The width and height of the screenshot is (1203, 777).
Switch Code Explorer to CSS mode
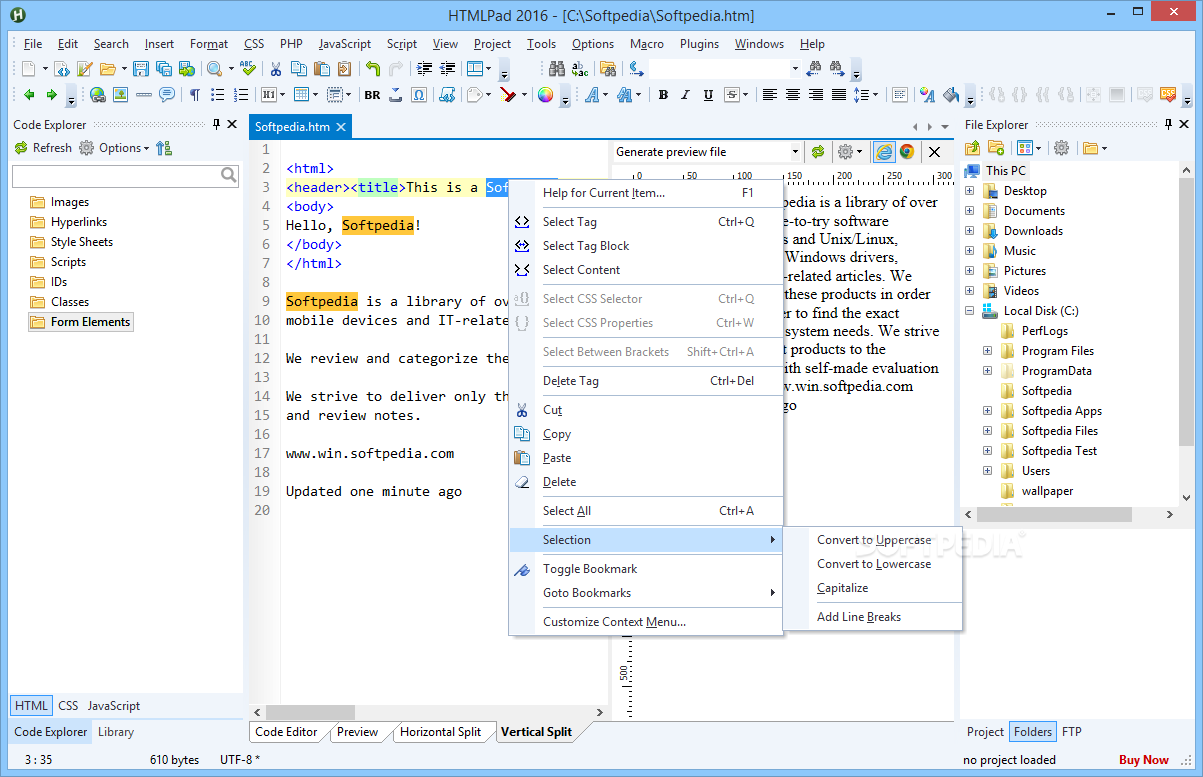68,706
